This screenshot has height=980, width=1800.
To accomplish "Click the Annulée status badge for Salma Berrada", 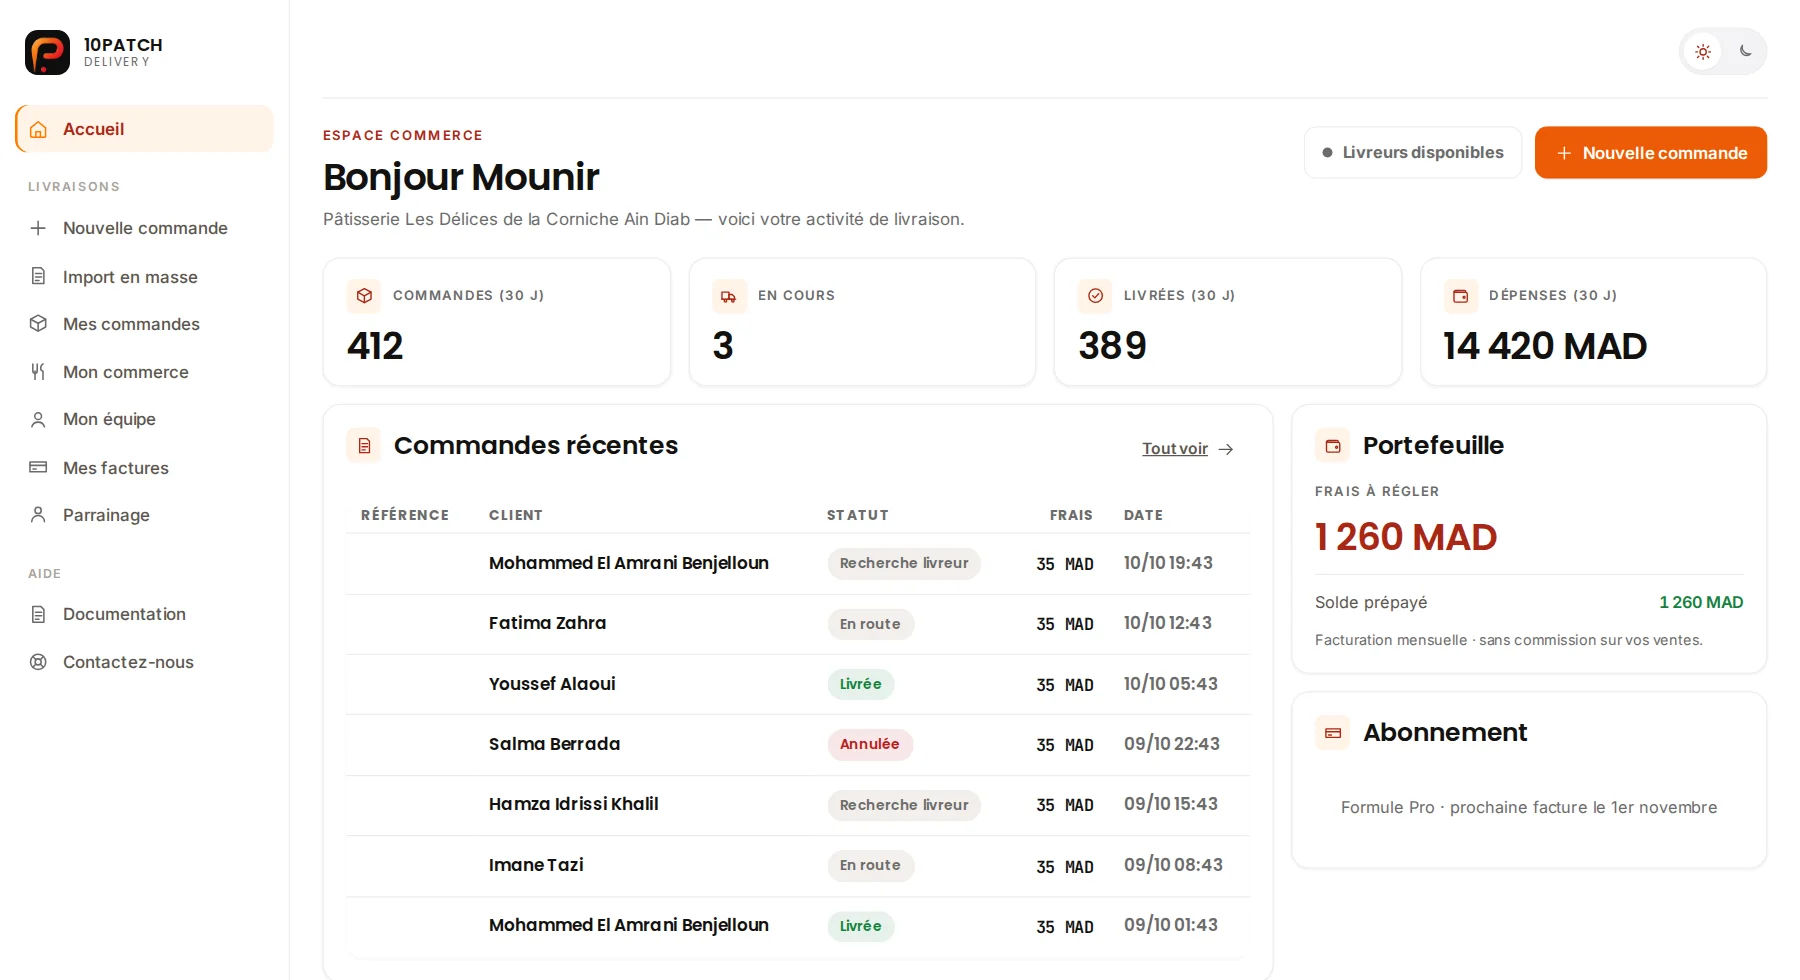I will click(x=870, y=744).
